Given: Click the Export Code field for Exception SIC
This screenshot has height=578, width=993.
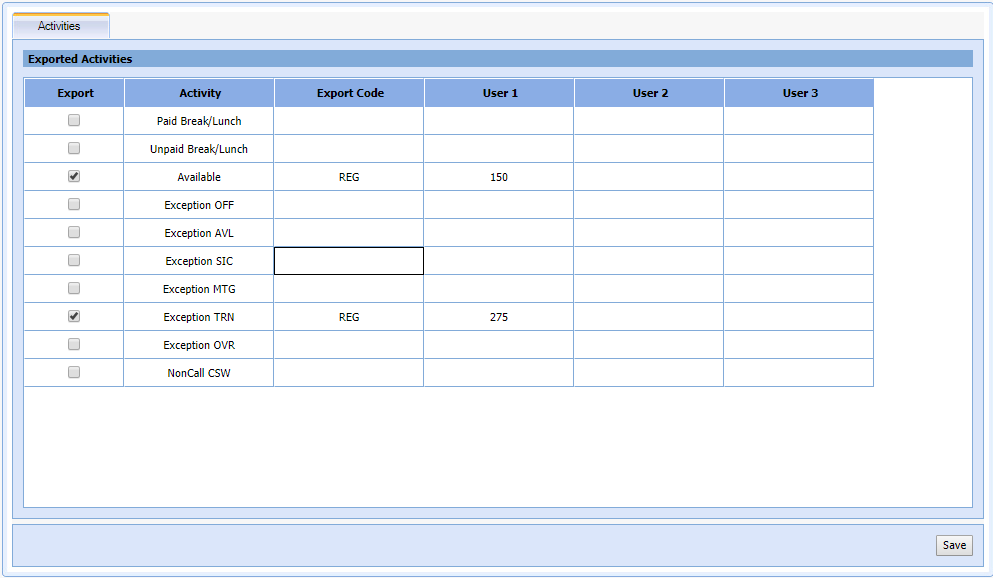Looking at the screenshot, I should point(348,261).
